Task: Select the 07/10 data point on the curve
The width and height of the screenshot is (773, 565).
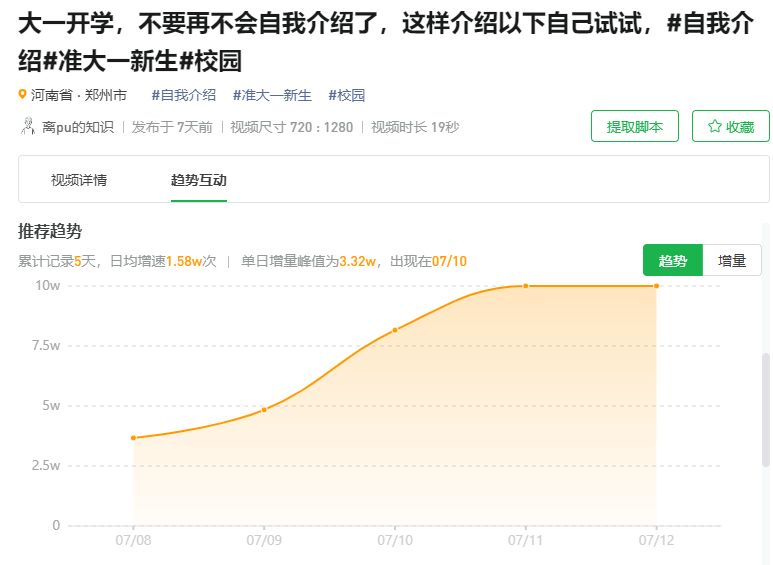Action: [x=395, y=330]
